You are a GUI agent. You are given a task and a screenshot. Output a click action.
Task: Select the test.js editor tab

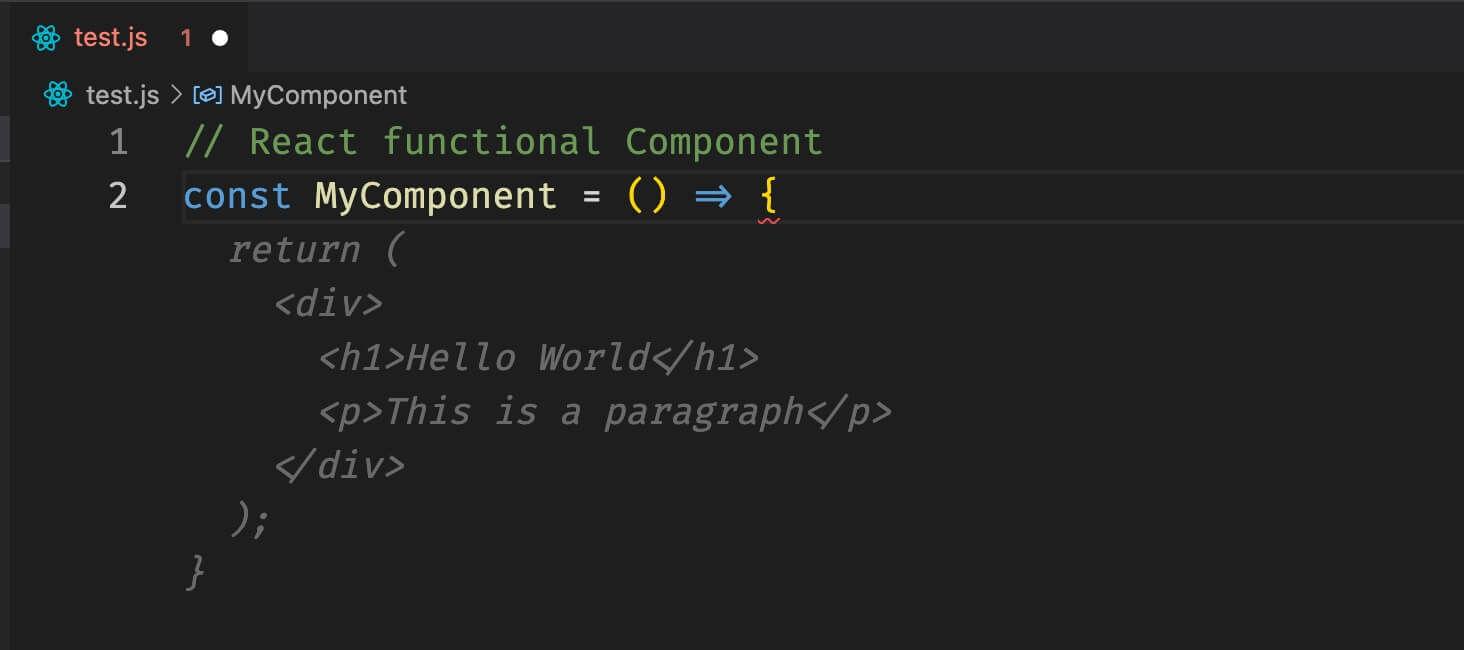[x=128, y=38]
